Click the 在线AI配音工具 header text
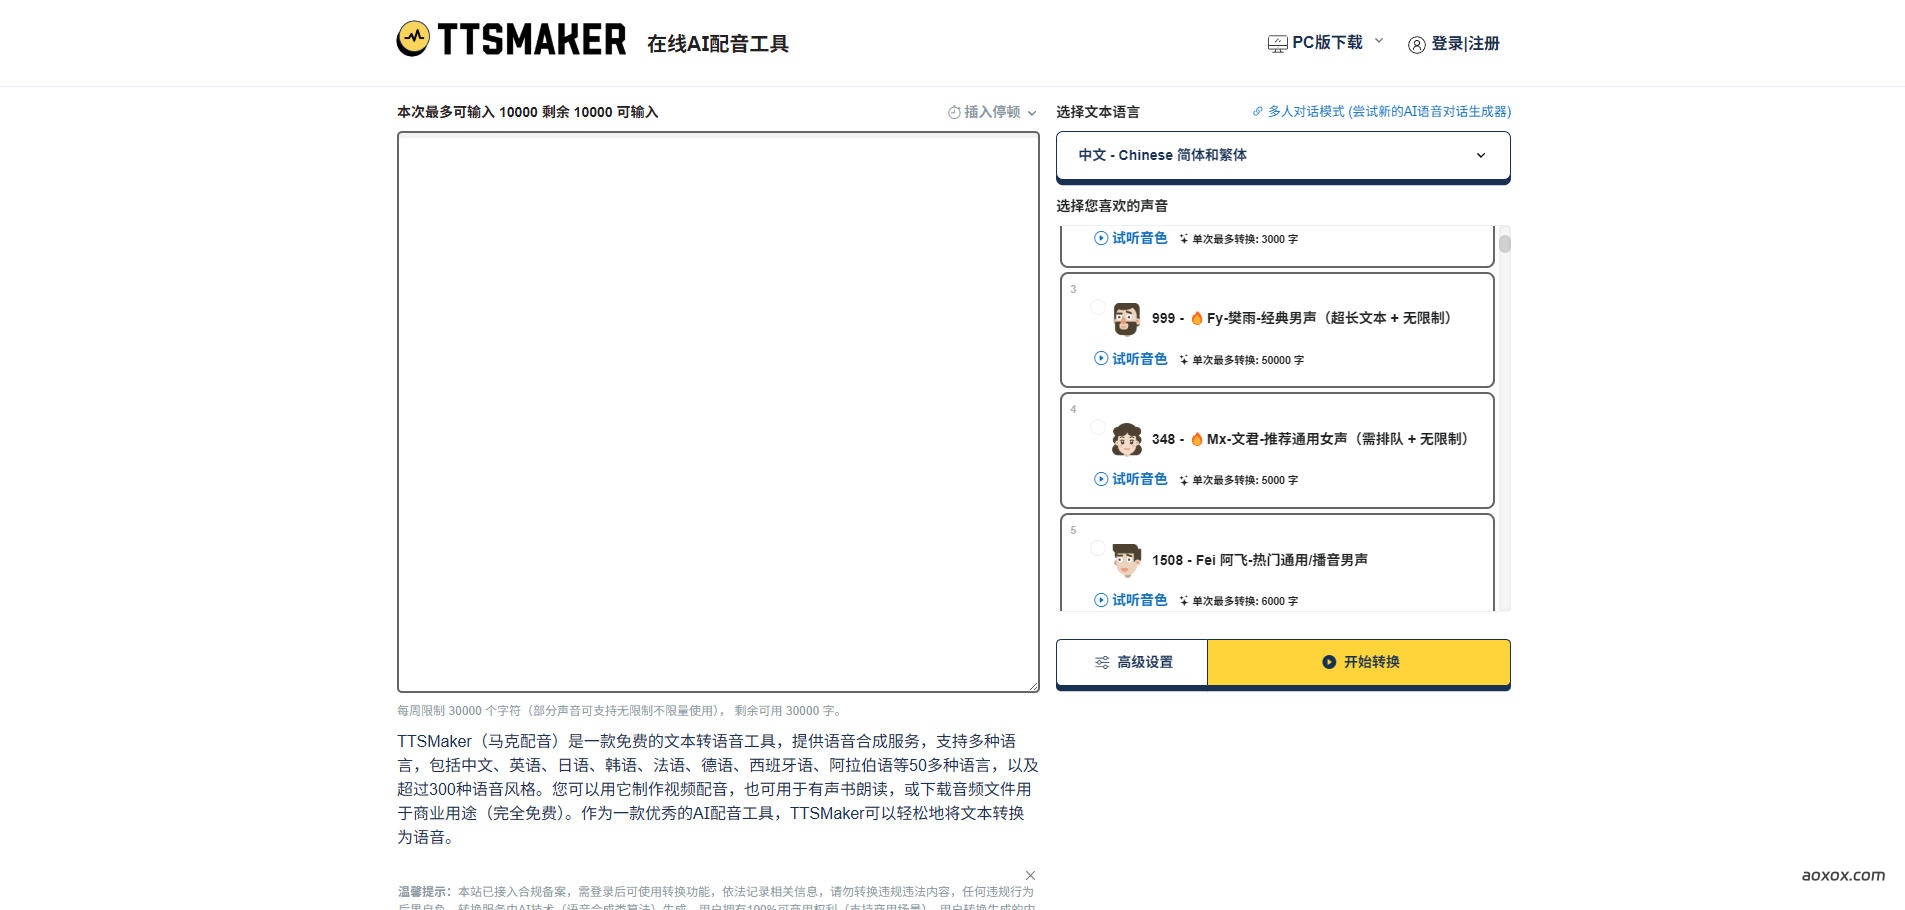Viewport: 1905px width, 910px height. click(718, 44)
